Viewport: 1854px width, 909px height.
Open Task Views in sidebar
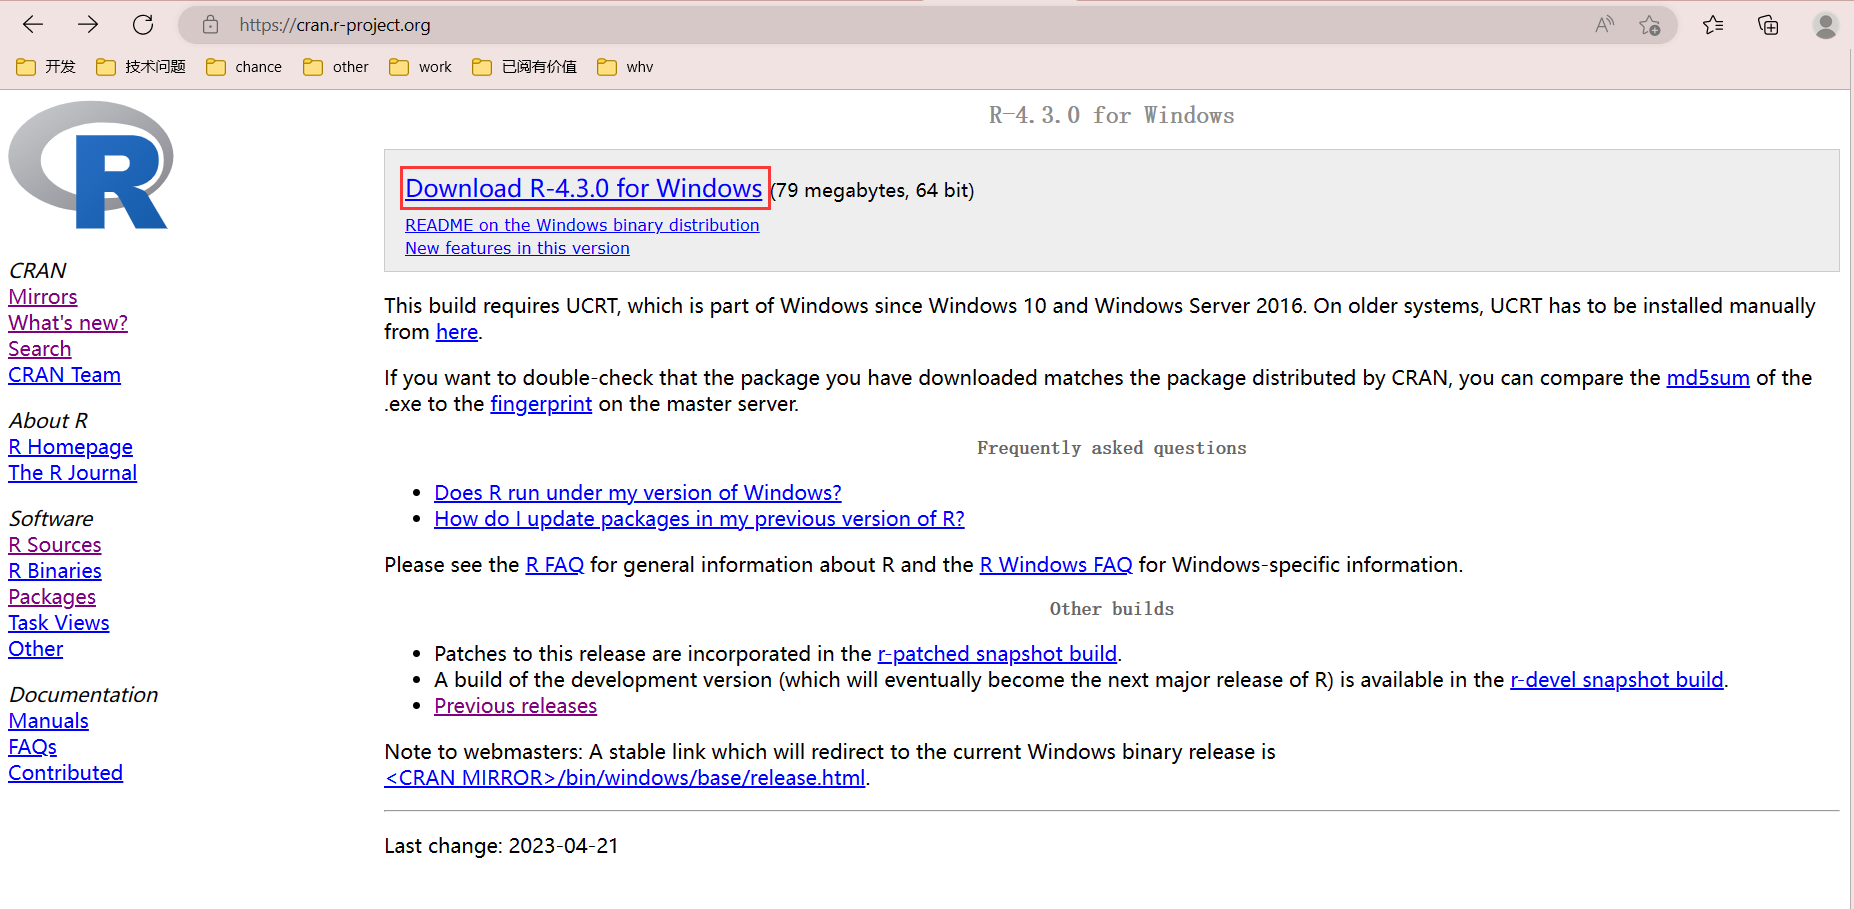point(59,623)
